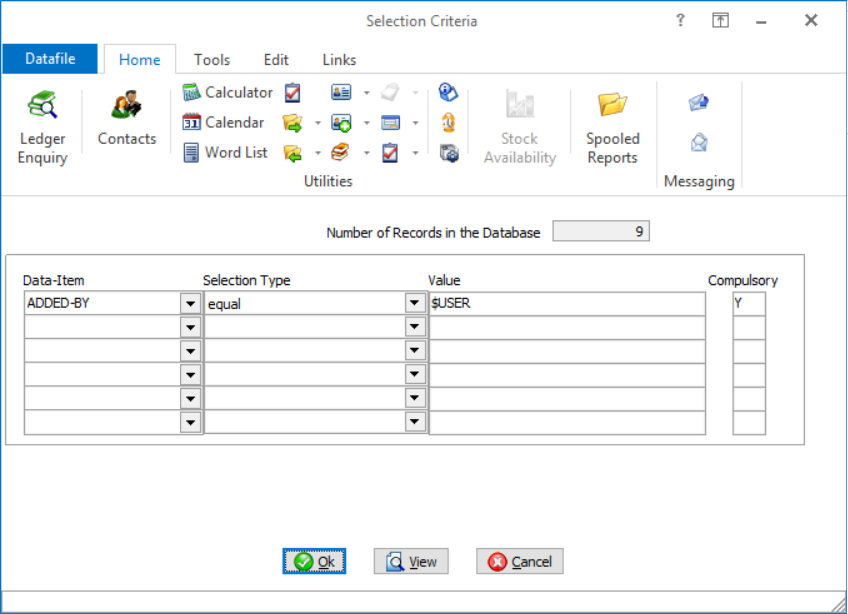Click the open envelope Messaging icon
The image size is (848, 614).
click(699, 143)
